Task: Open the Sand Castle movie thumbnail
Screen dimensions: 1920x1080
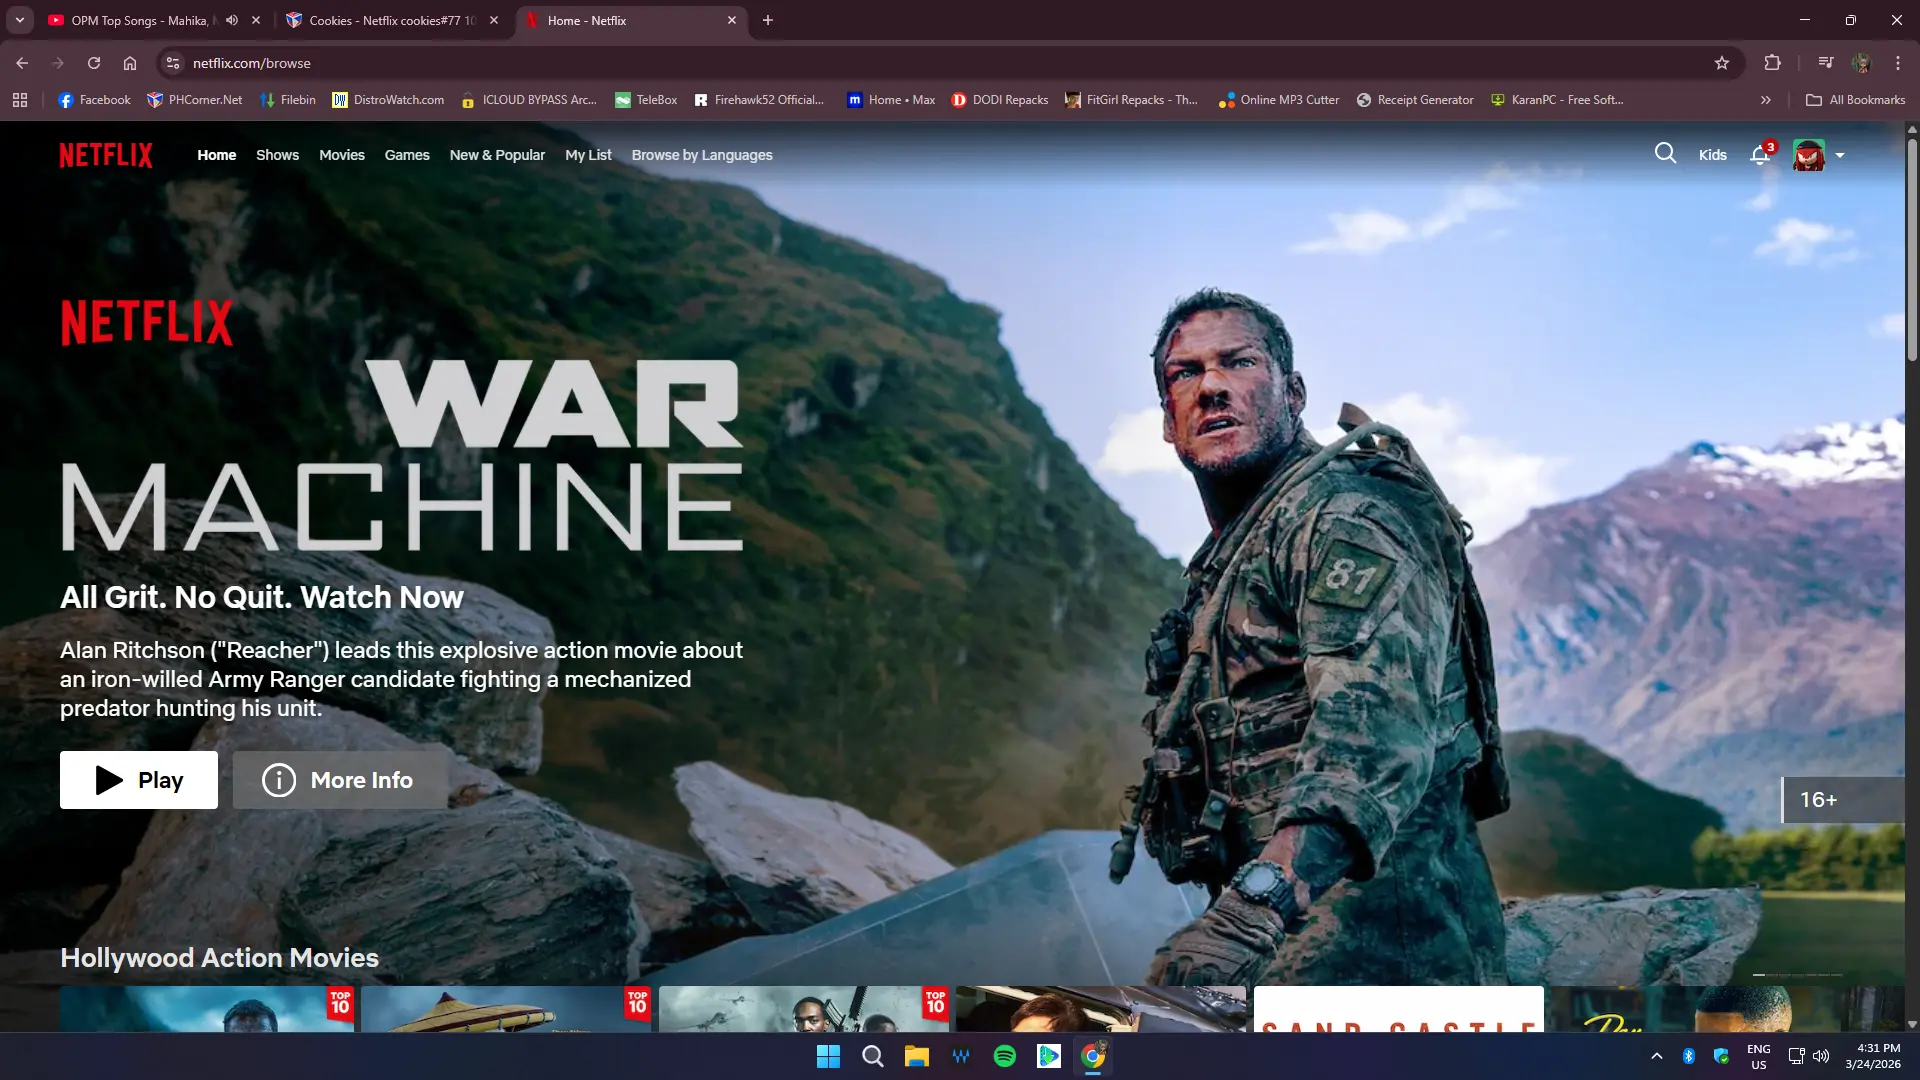Action: coord(1399,1009)
